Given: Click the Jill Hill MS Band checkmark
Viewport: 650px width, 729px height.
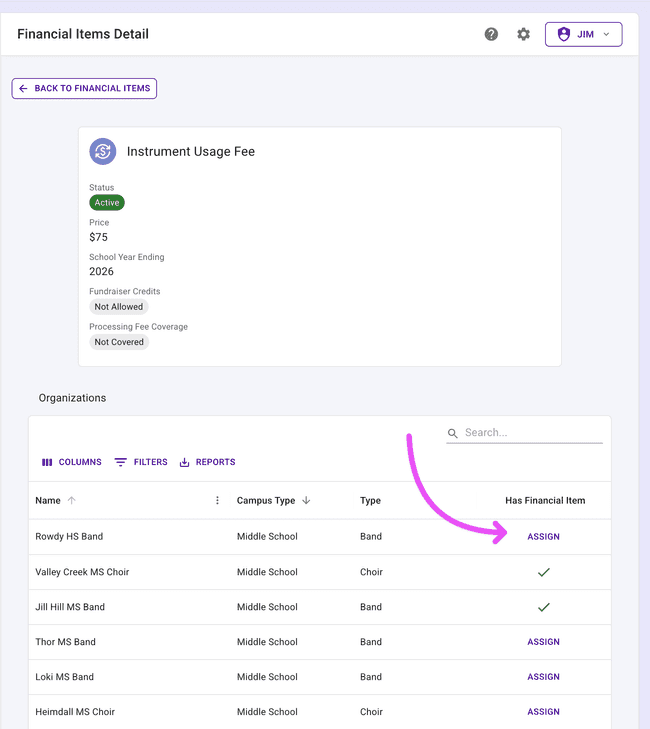Looking at the screenshot, I should pyautogui.click(x=544, y=607).
